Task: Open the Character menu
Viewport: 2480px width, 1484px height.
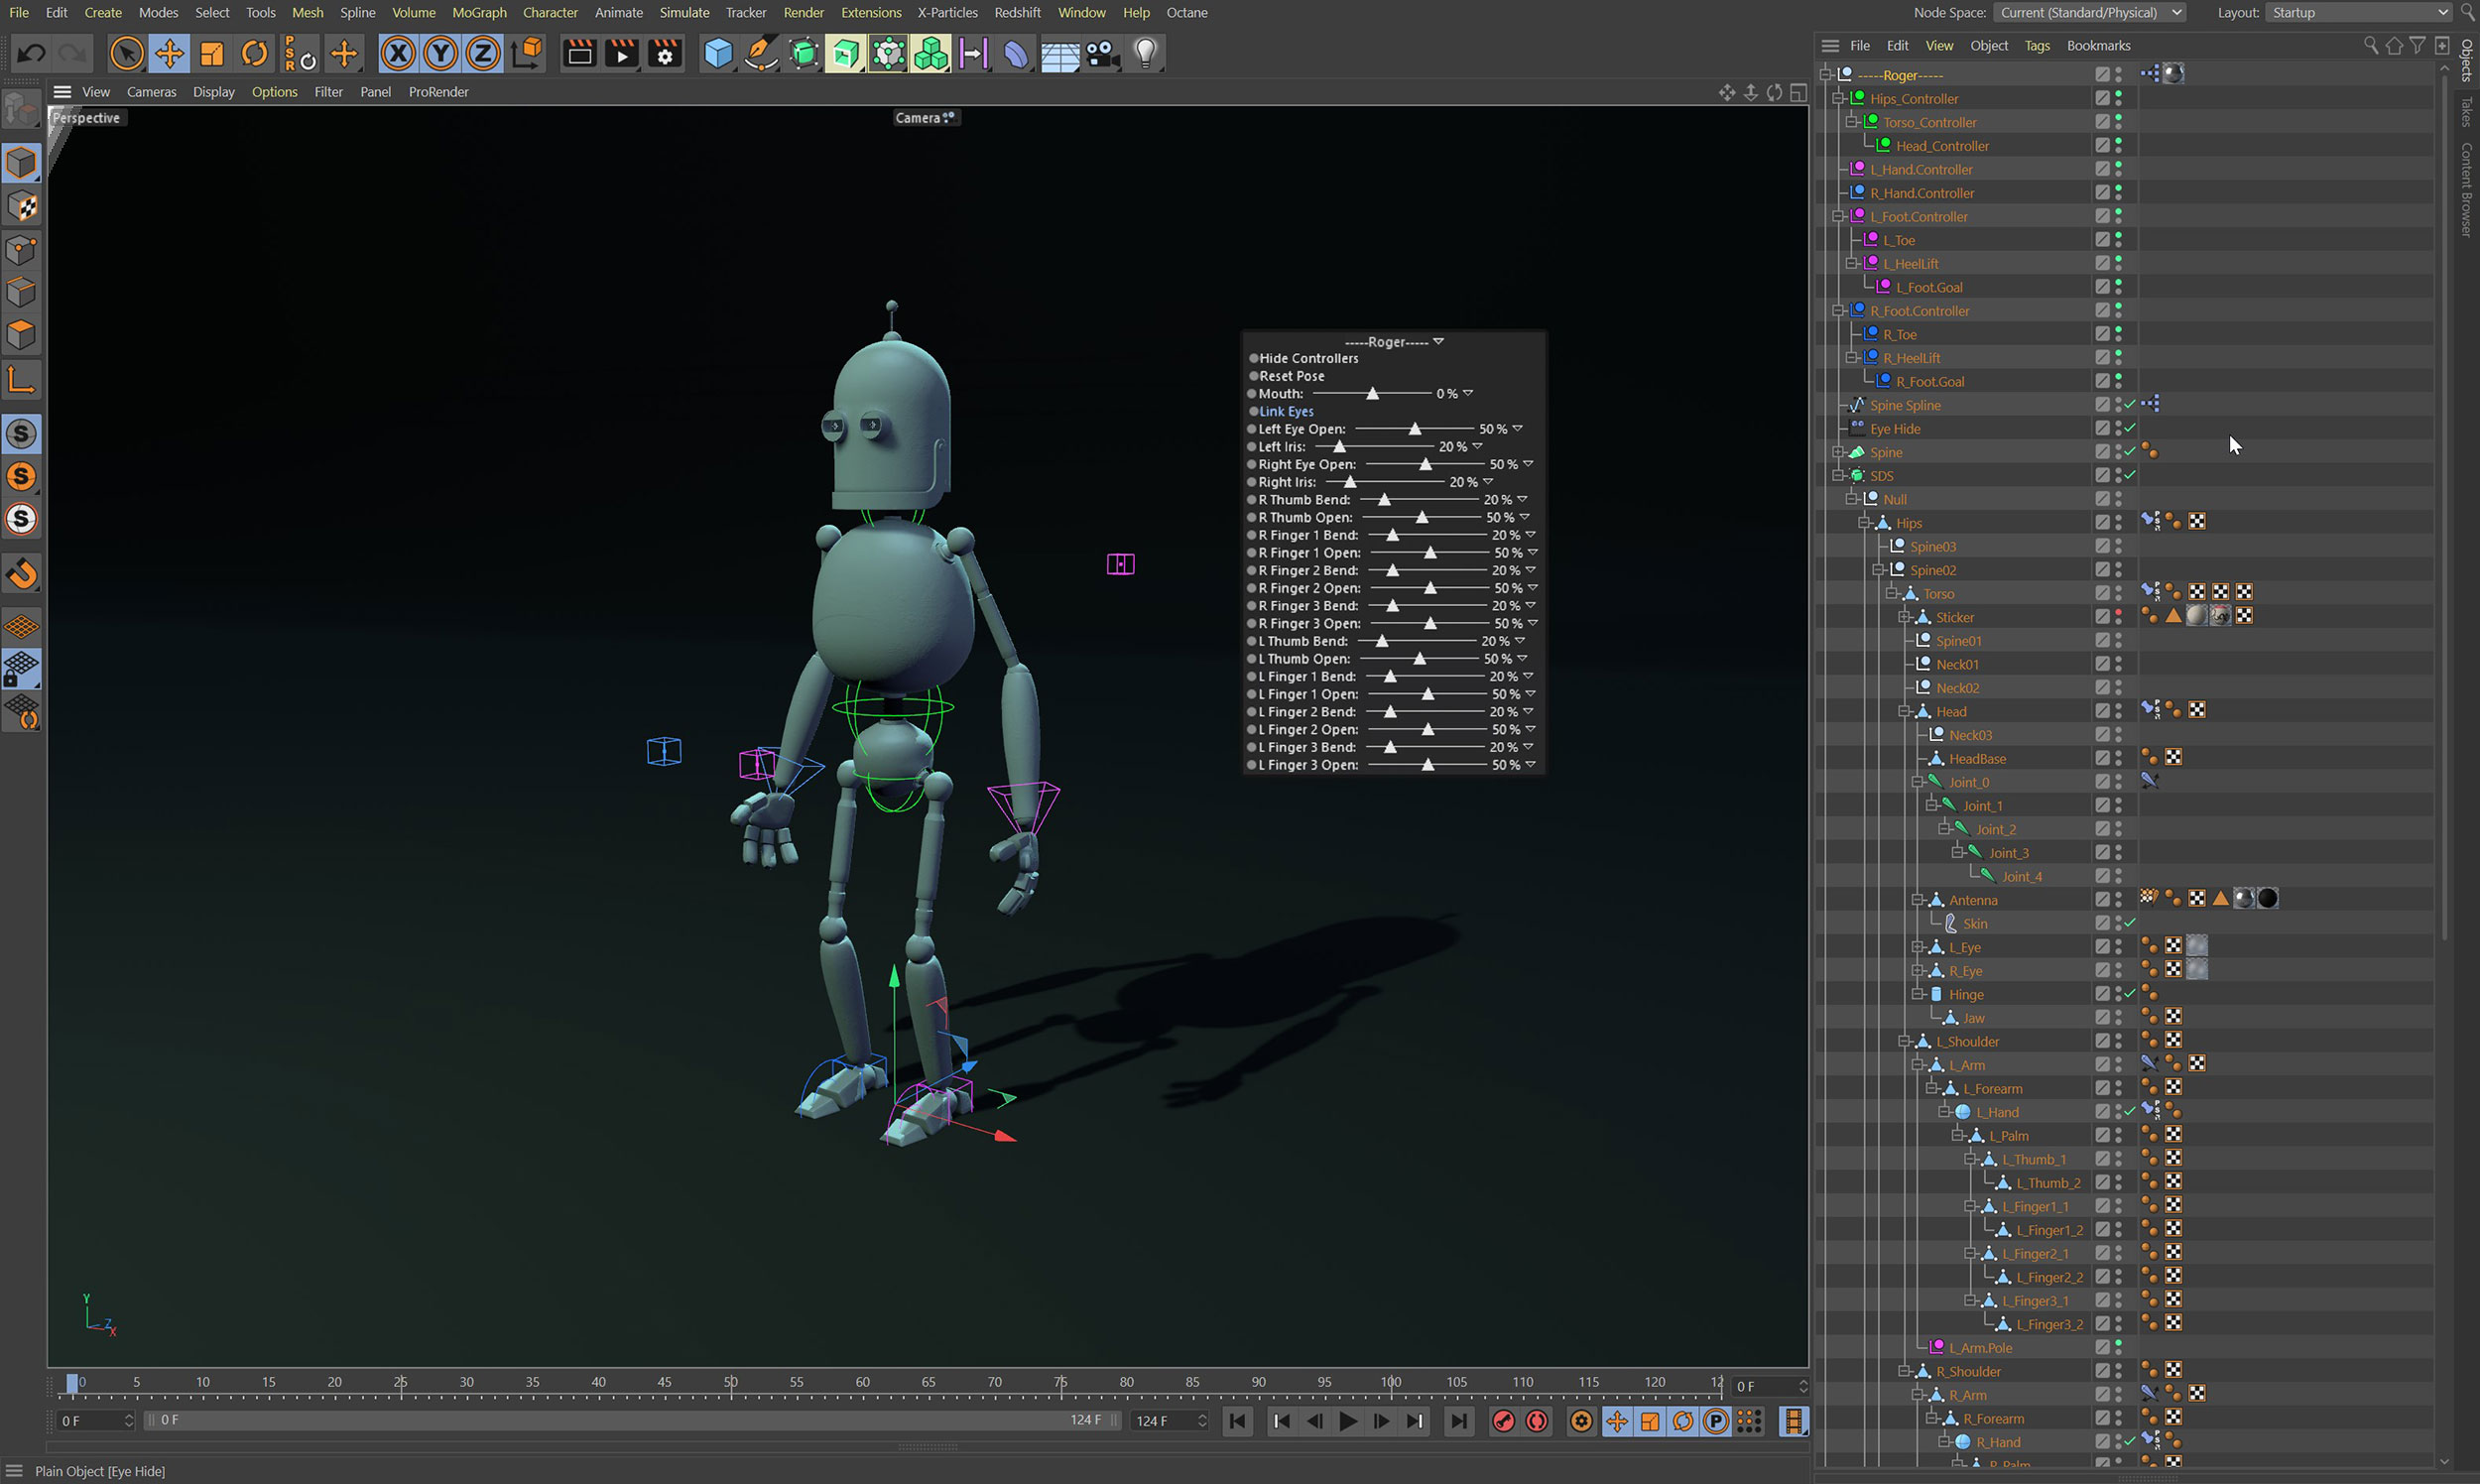Action: click(549, 12)
